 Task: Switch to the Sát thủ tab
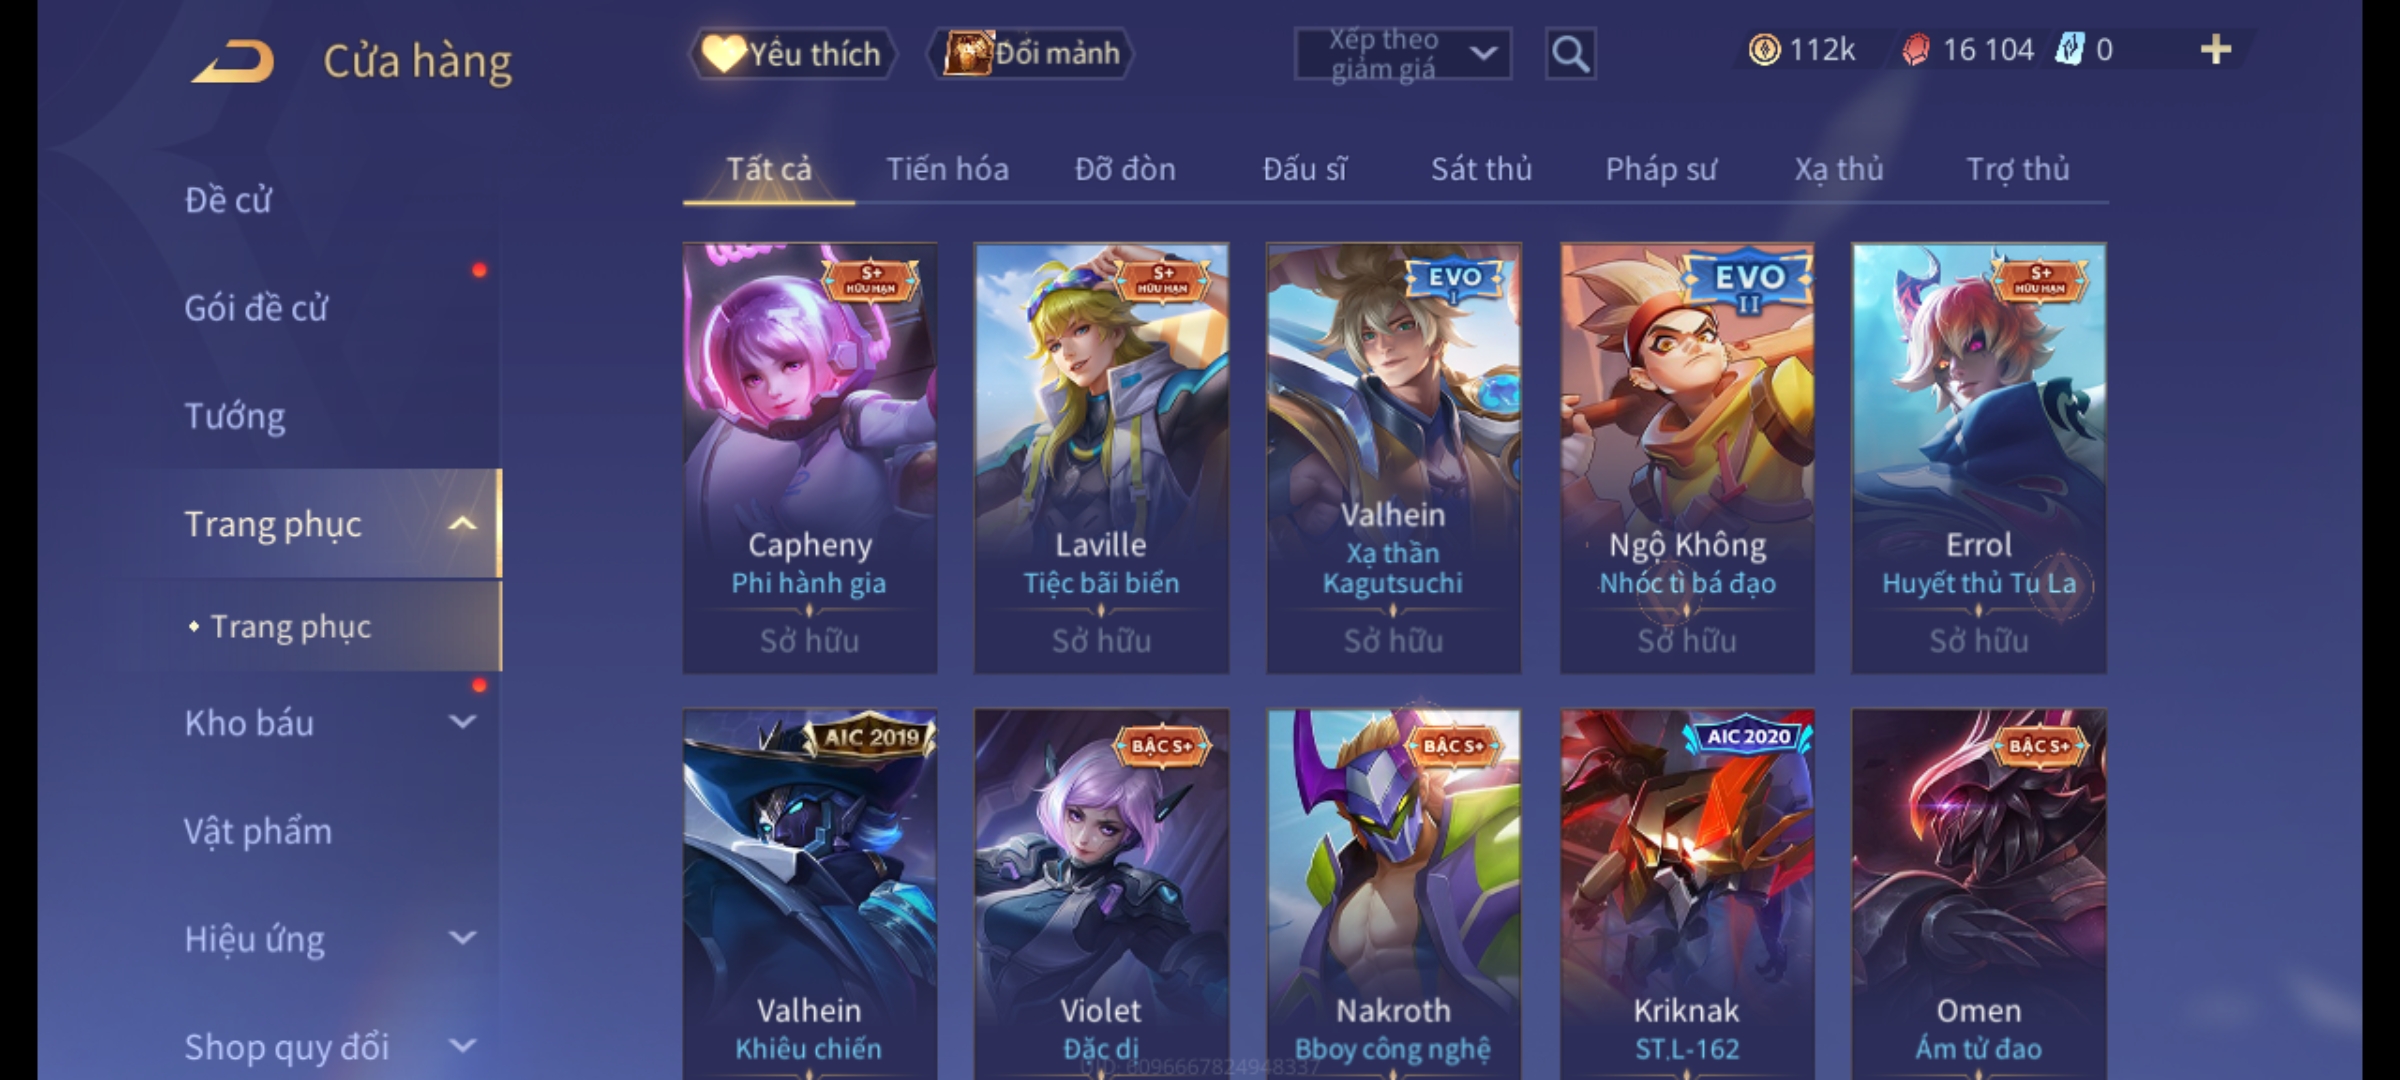(x=1481, y=169)
